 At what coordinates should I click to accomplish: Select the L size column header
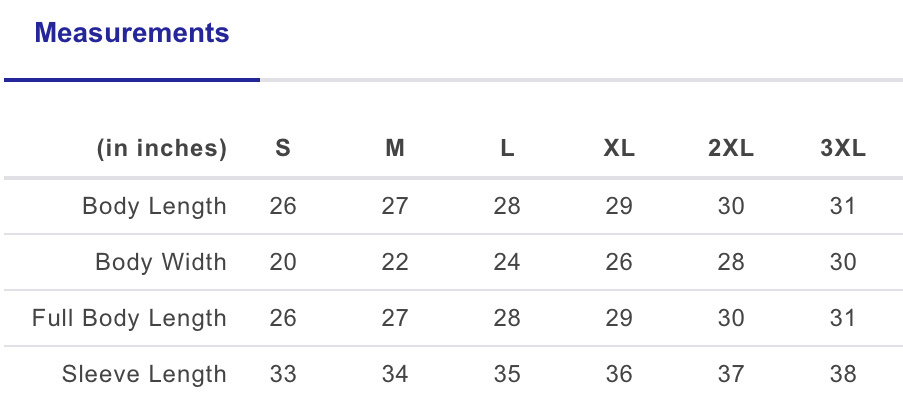[507, 149]
